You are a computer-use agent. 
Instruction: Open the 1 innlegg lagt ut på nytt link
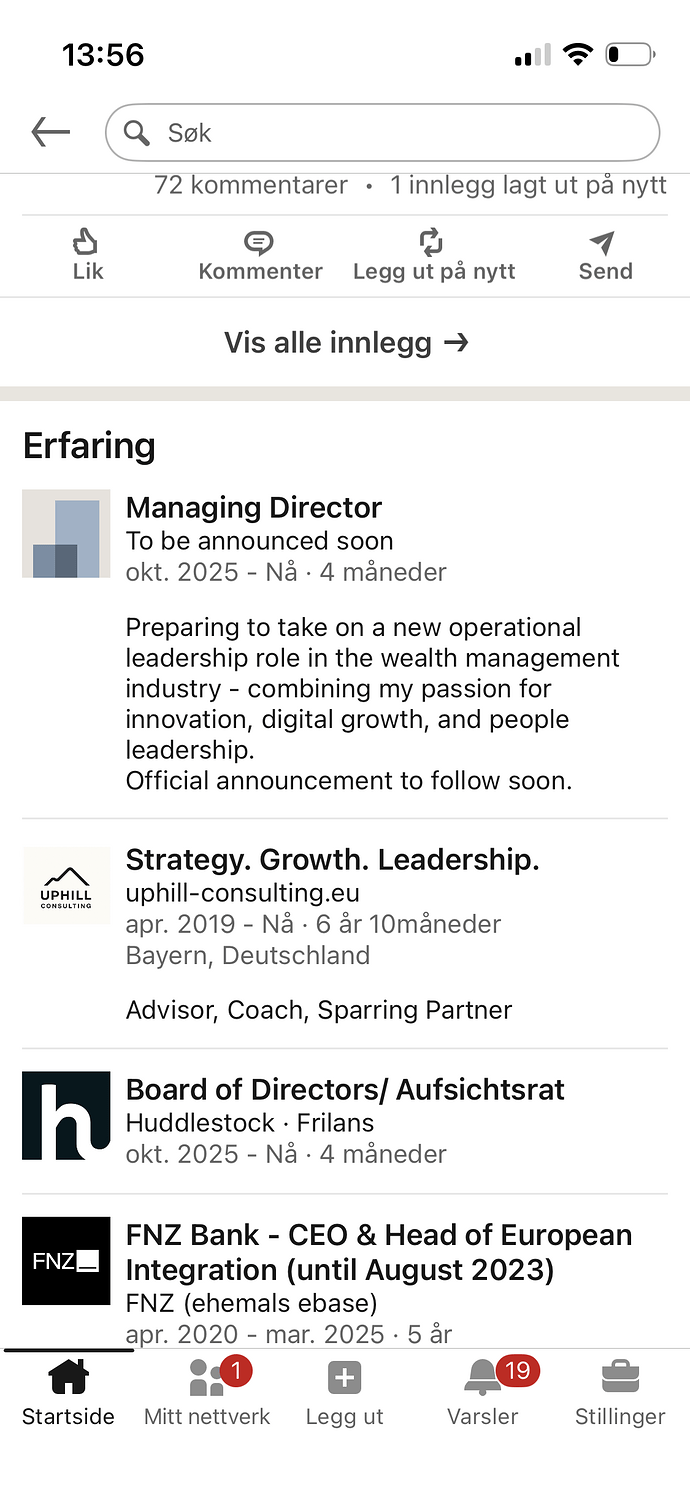(528, 185)
